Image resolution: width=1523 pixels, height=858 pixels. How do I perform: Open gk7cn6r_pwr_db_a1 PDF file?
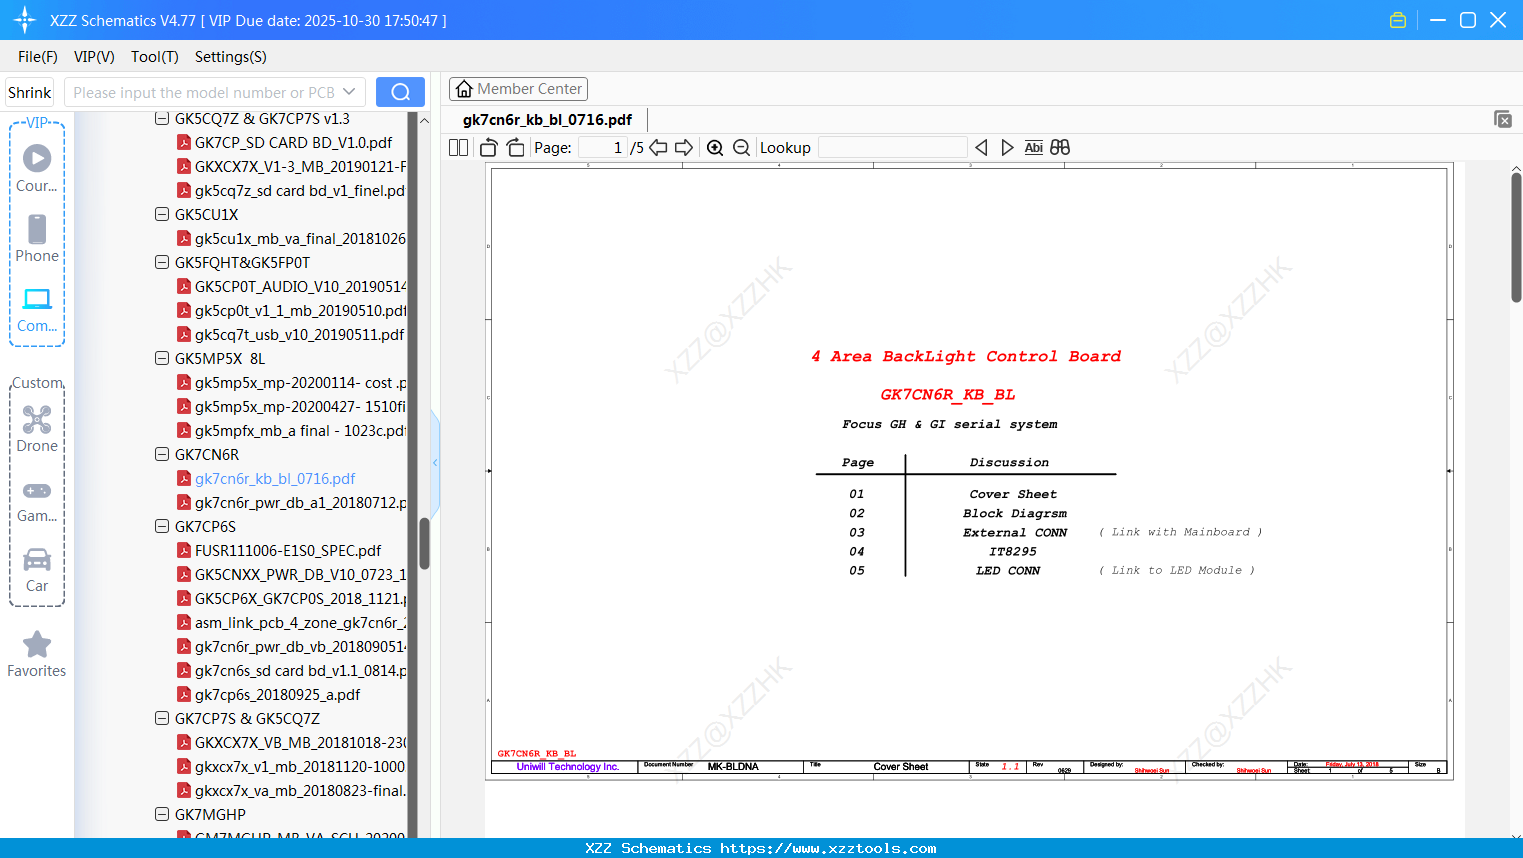[292, 502]
